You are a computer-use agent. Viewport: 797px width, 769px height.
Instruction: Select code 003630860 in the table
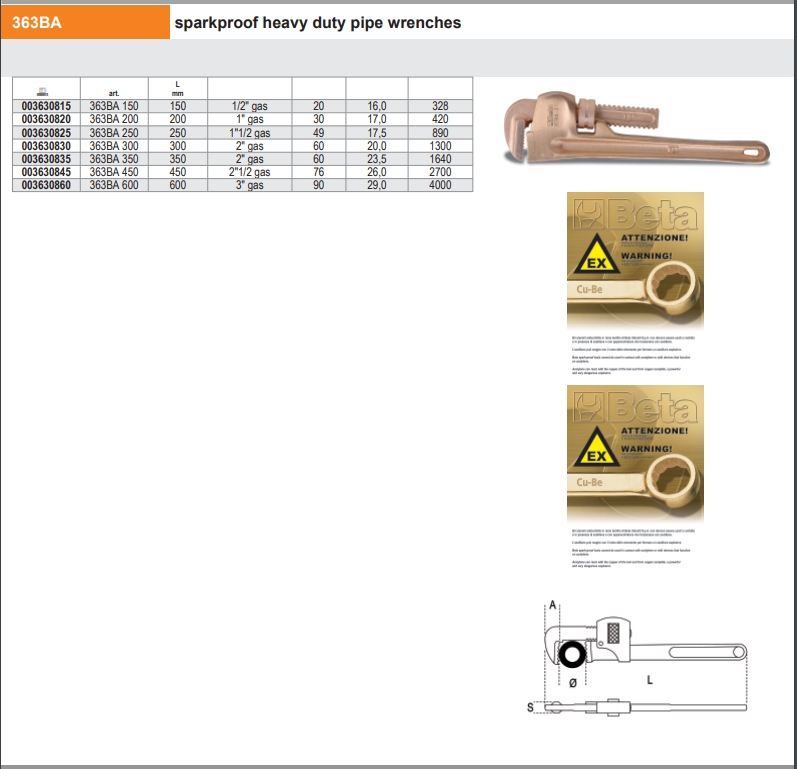tap(46, 185)
